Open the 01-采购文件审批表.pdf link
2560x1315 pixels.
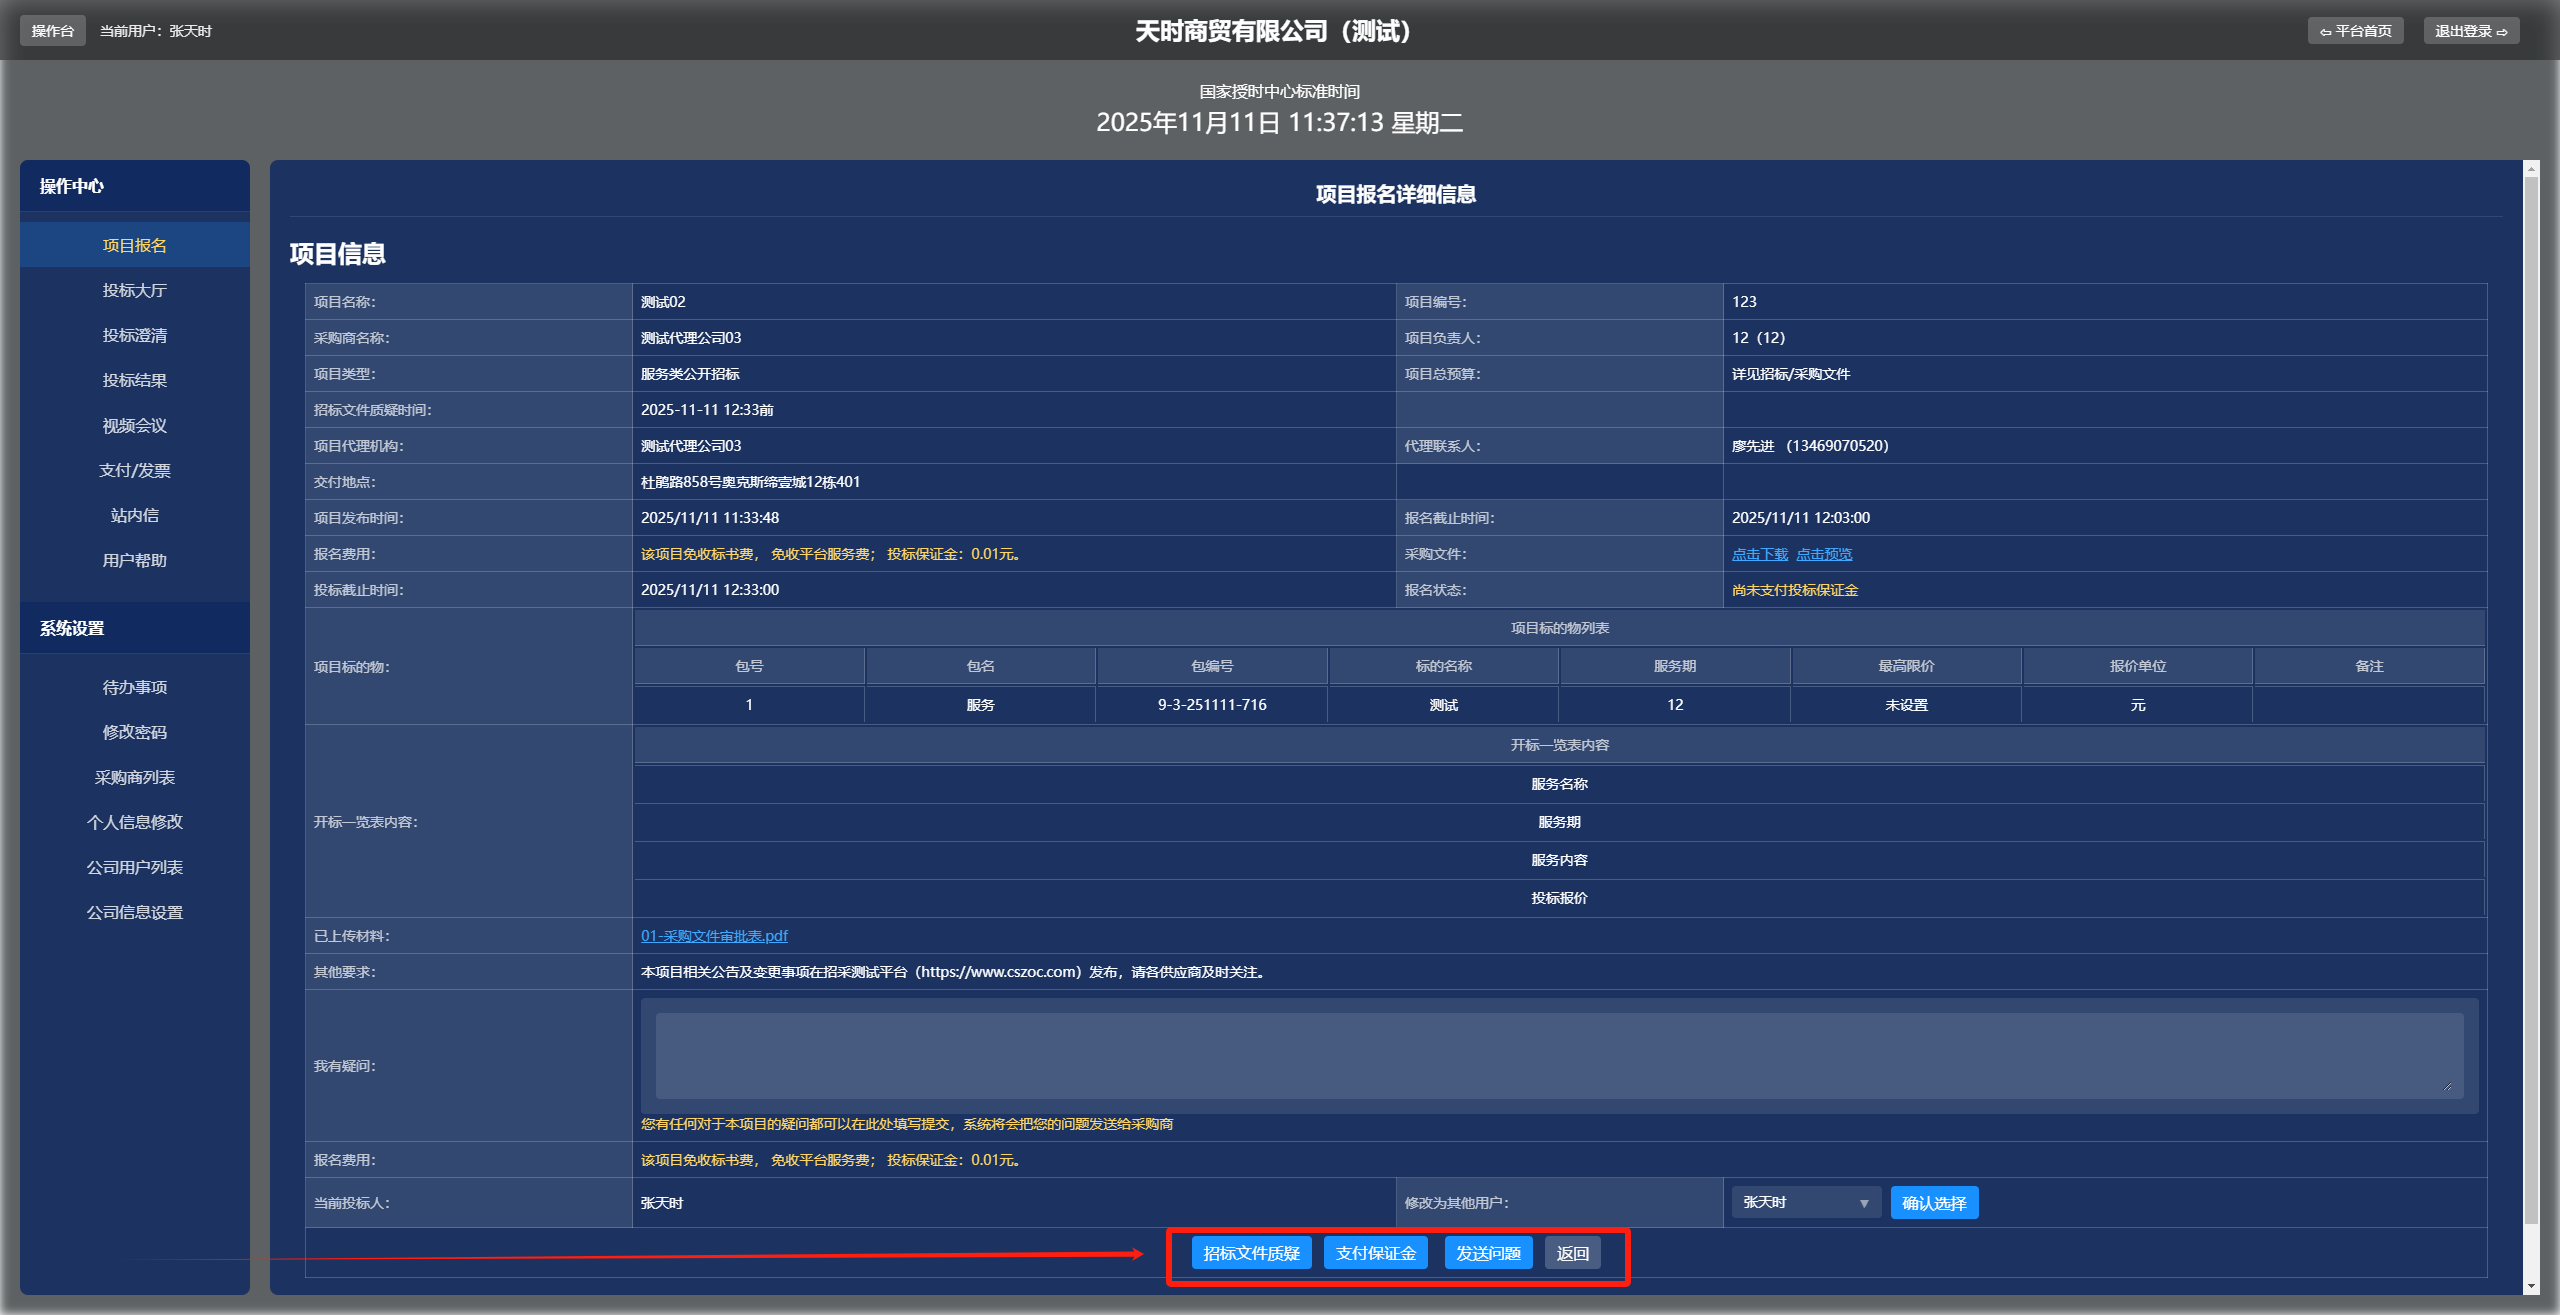[x=714, y=936]
